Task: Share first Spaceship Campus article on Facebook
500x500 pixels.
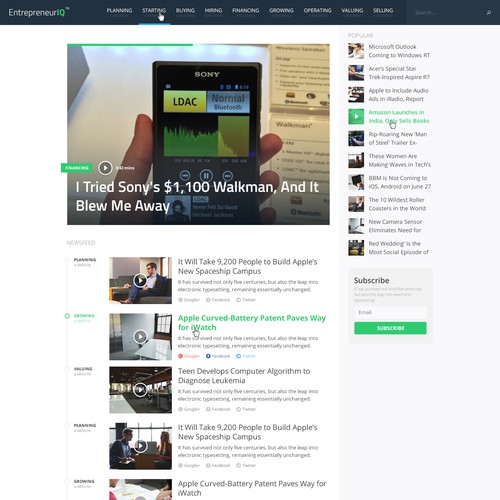Action: (218, 300)
